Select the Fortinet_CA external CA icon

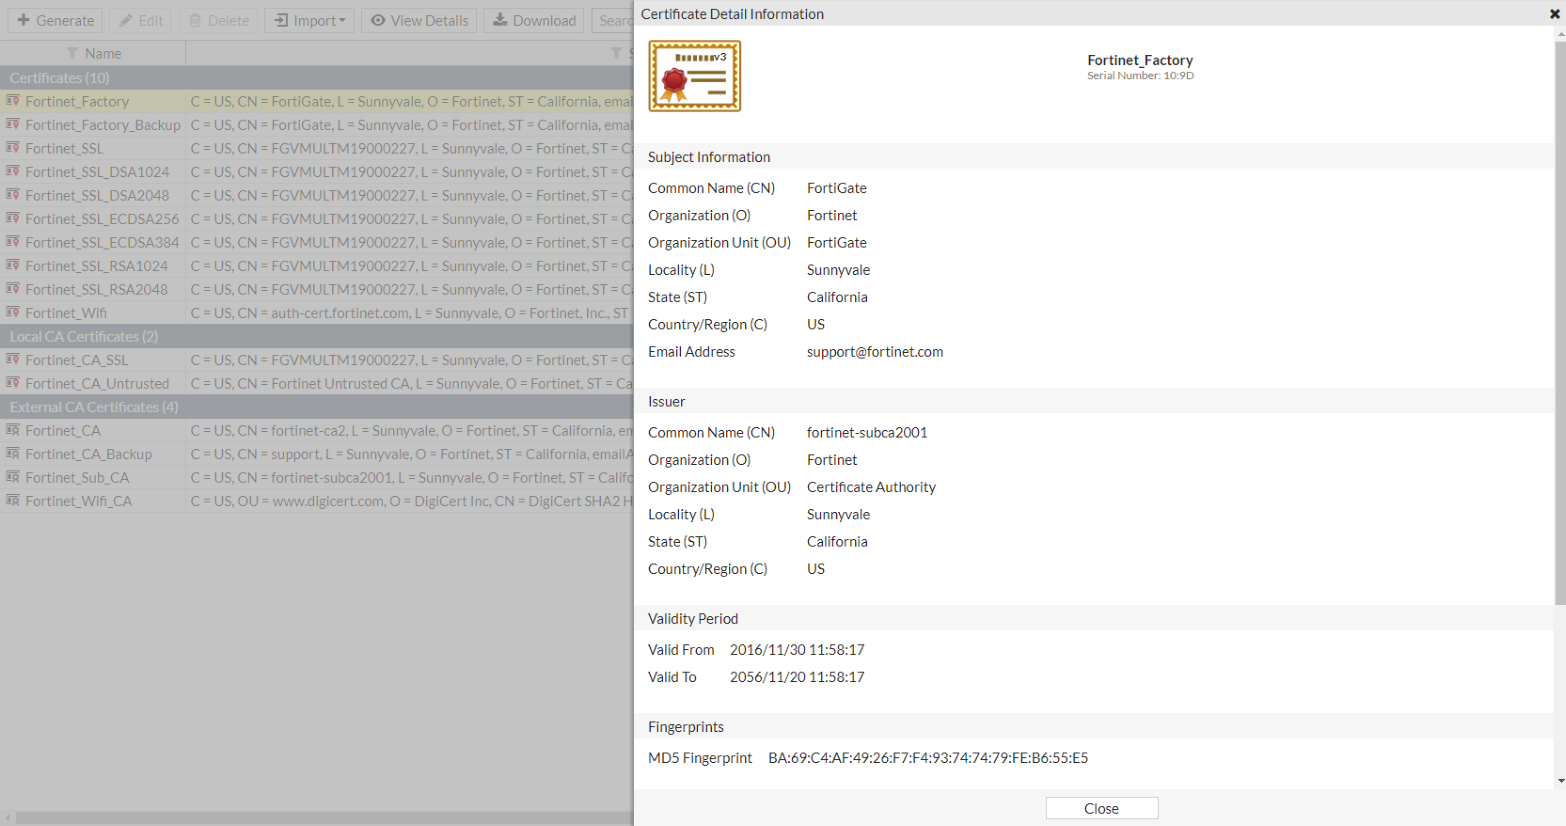point(13,430)
